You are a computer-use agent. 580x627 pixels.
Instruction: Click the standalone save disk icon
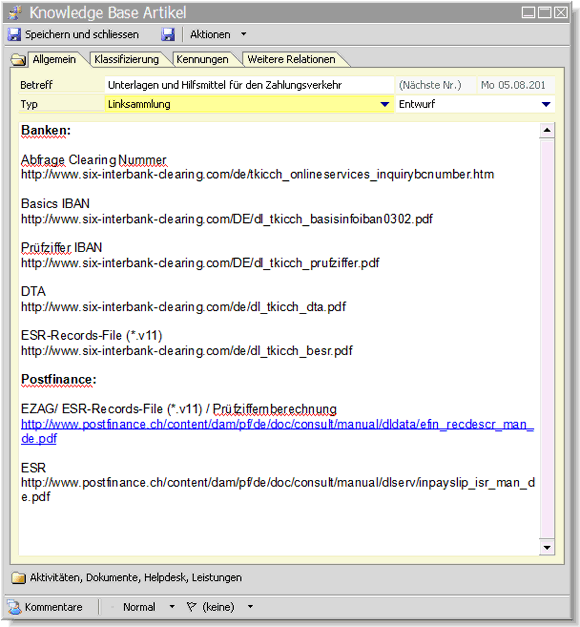tap(168, 34)
